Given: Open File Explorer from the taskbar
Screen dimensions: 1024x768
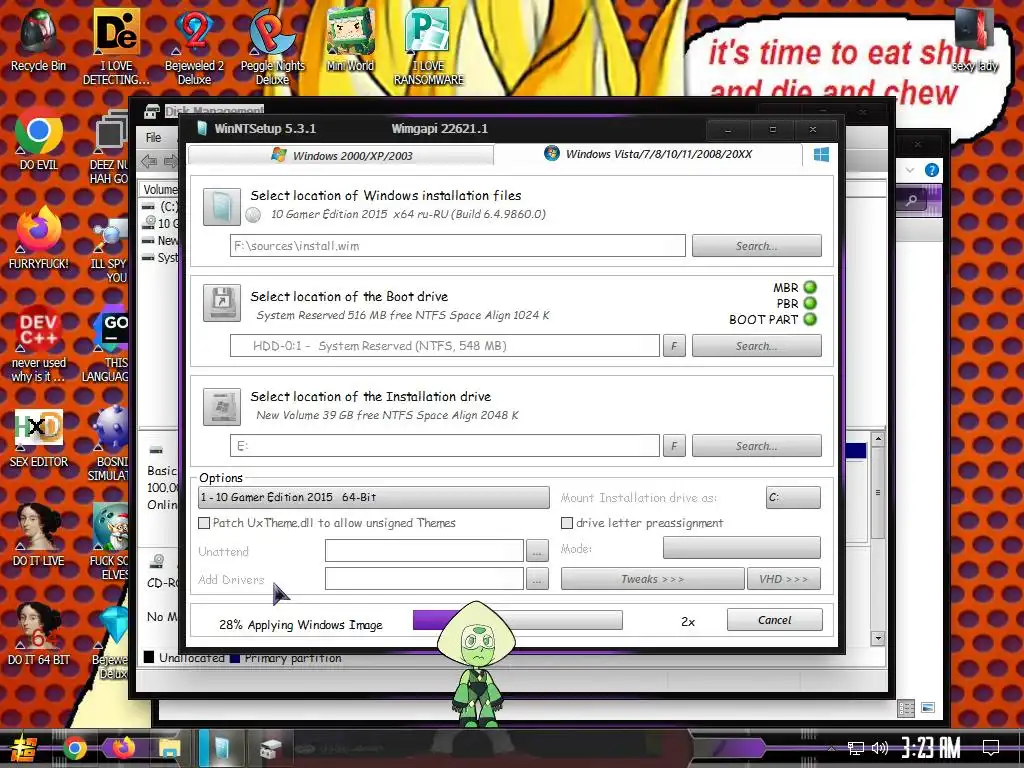Looking at the screenshot, I should (x=169, y=748).
